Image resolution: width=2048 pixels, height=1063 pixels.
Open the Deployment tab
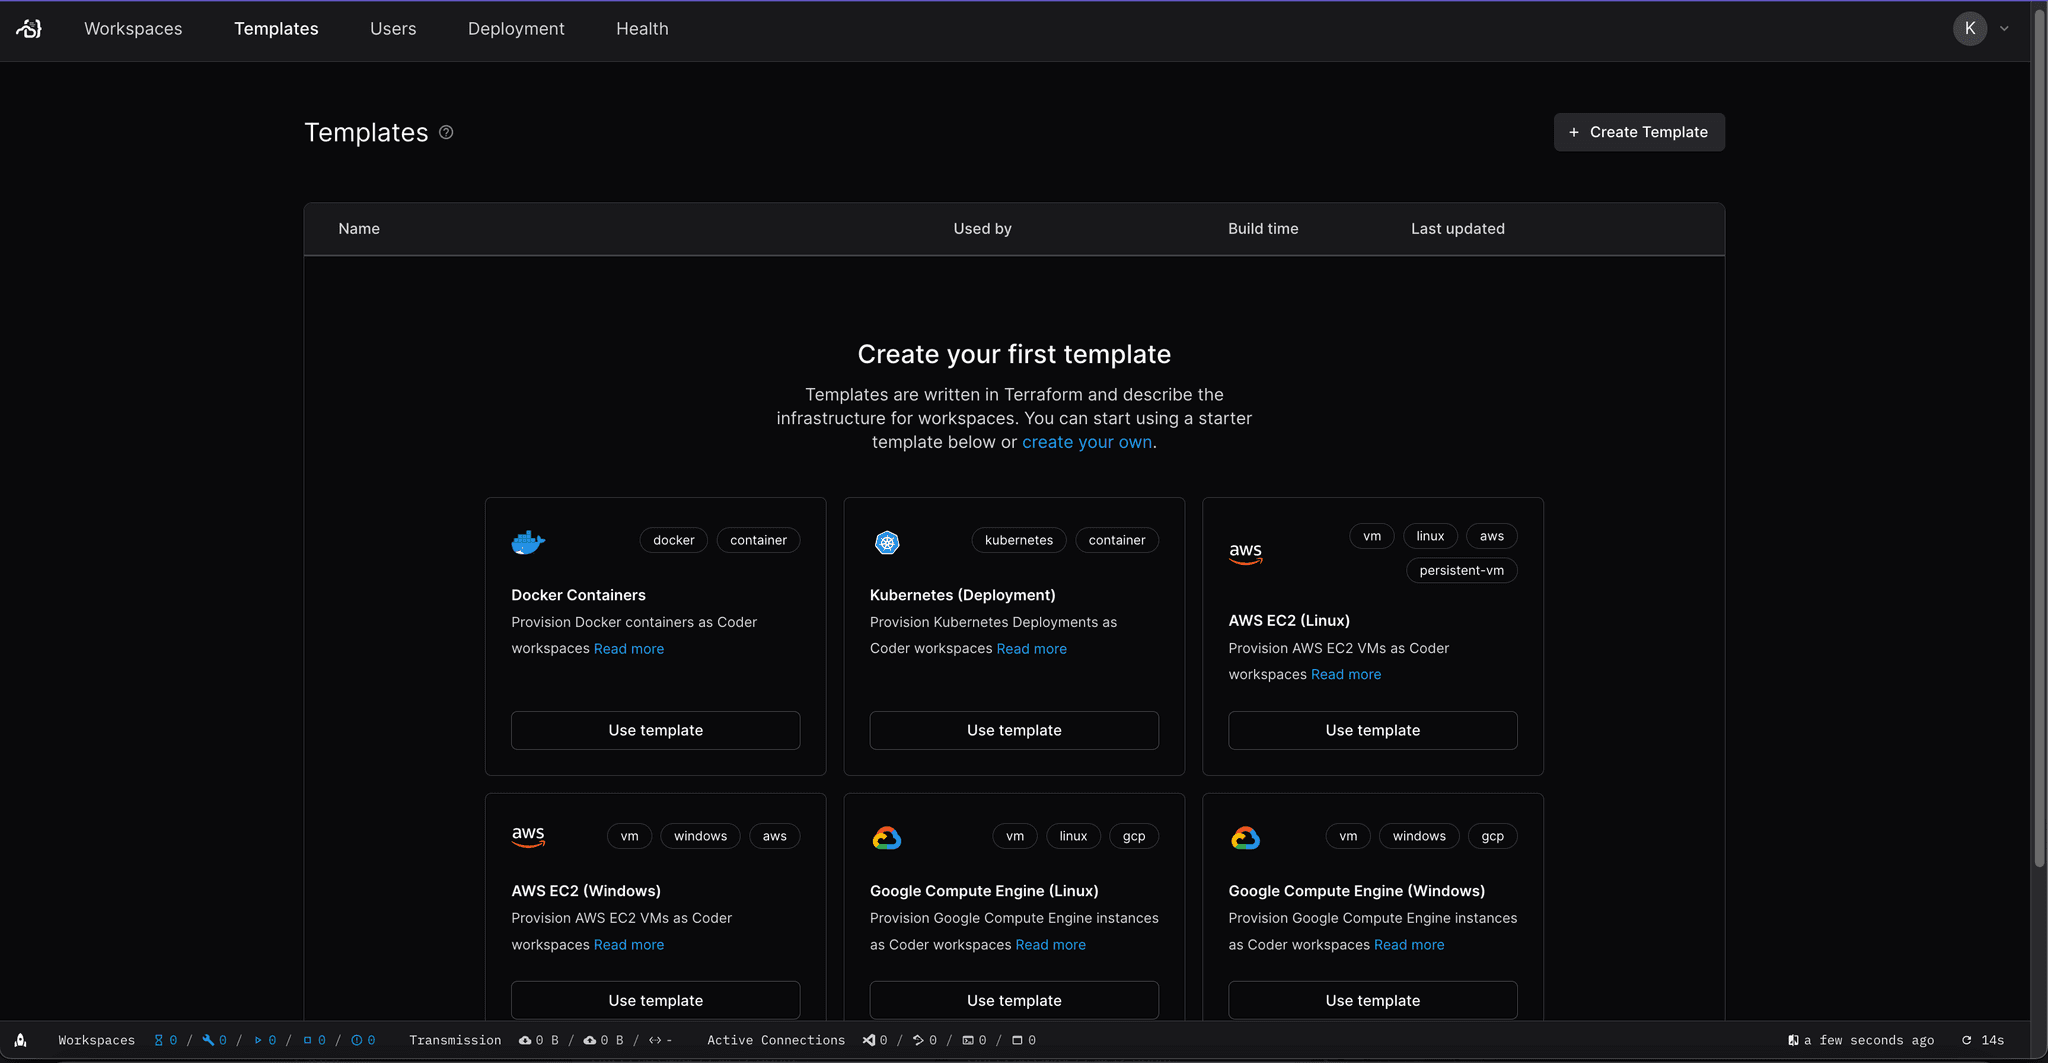pyautogui.click(x=516, y=29)
